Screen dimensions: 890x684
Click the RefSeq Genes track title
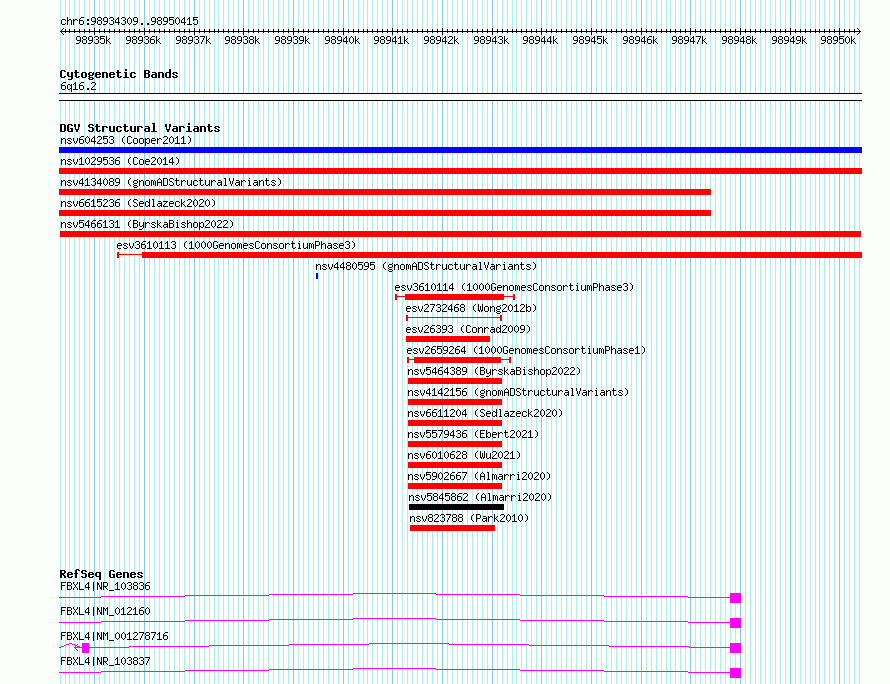pyautogui.click(x=102, y=574)
